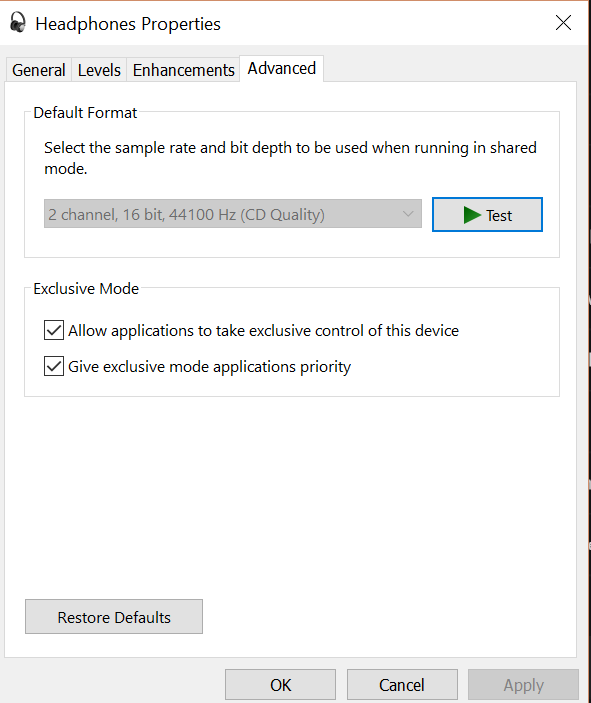Screen dimensions: 591x703
Task: Close the Headphones Properties dialog
Action: coord(563,22)
